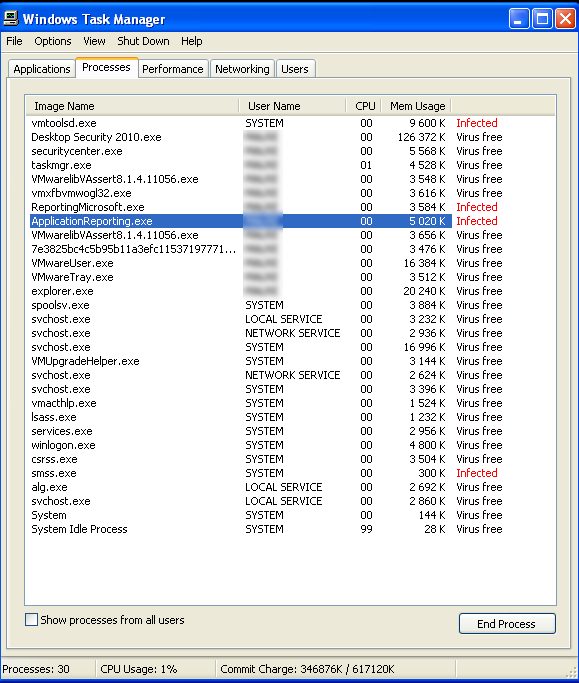Select the vmtoolsd.exe process row
This screenshot has height=683, width=579.
(x=241, y=123)
